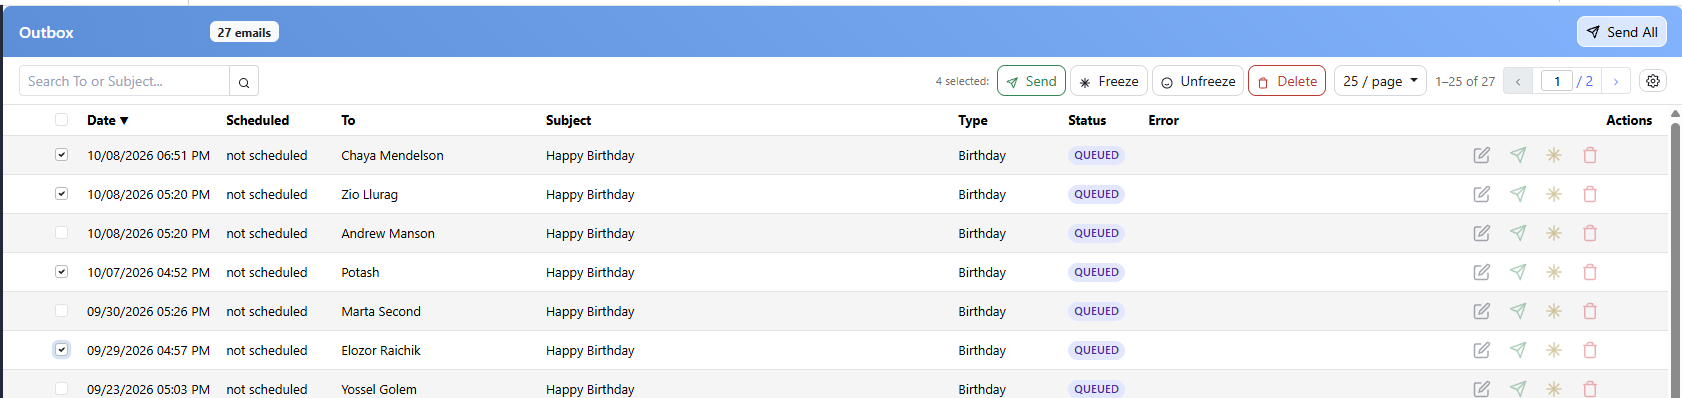Edit the Andrew Manson email

click(x=1482, y=233)
